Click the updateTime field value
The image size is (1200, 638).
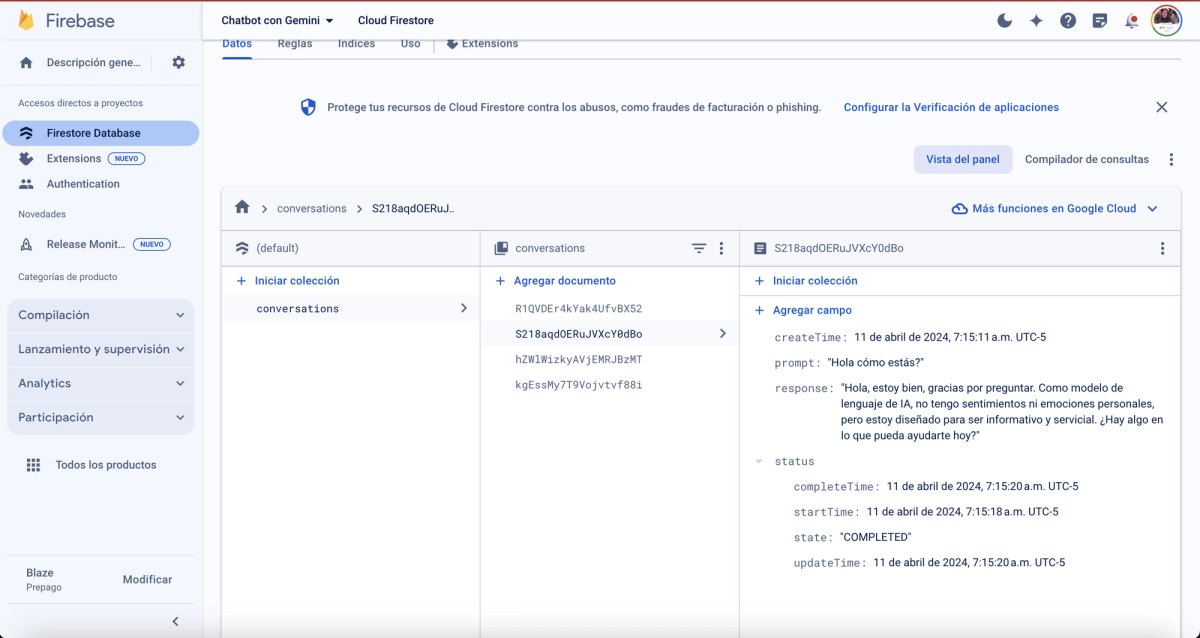click(969, 563)
